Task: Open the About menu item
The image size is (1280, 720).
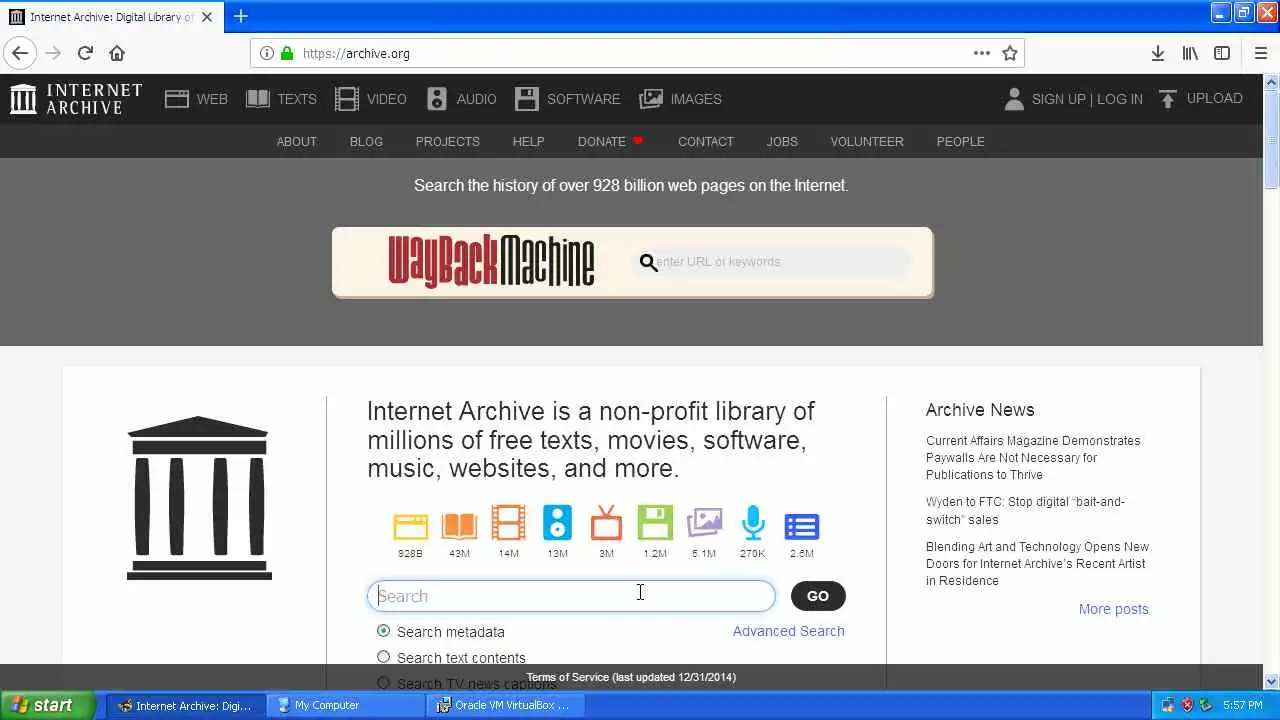Action: click(297, 141)
